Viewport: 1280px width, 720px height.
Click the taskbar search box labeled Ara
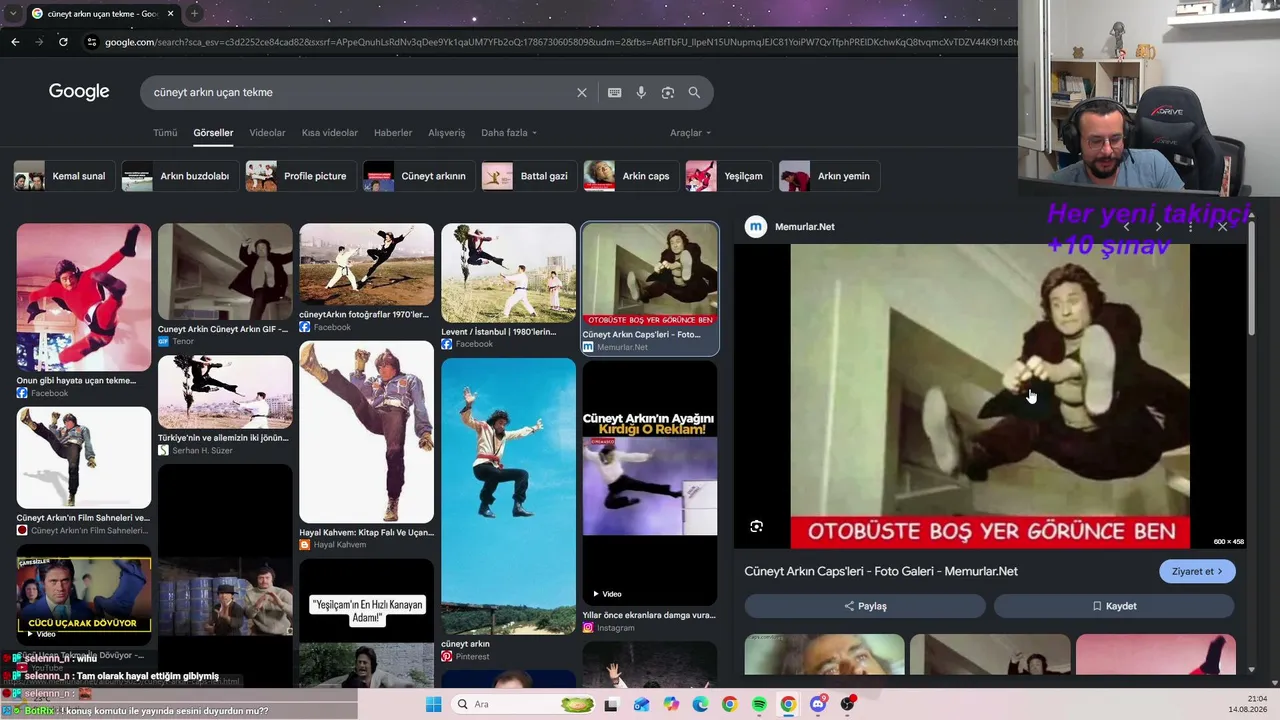coord(524,704)
